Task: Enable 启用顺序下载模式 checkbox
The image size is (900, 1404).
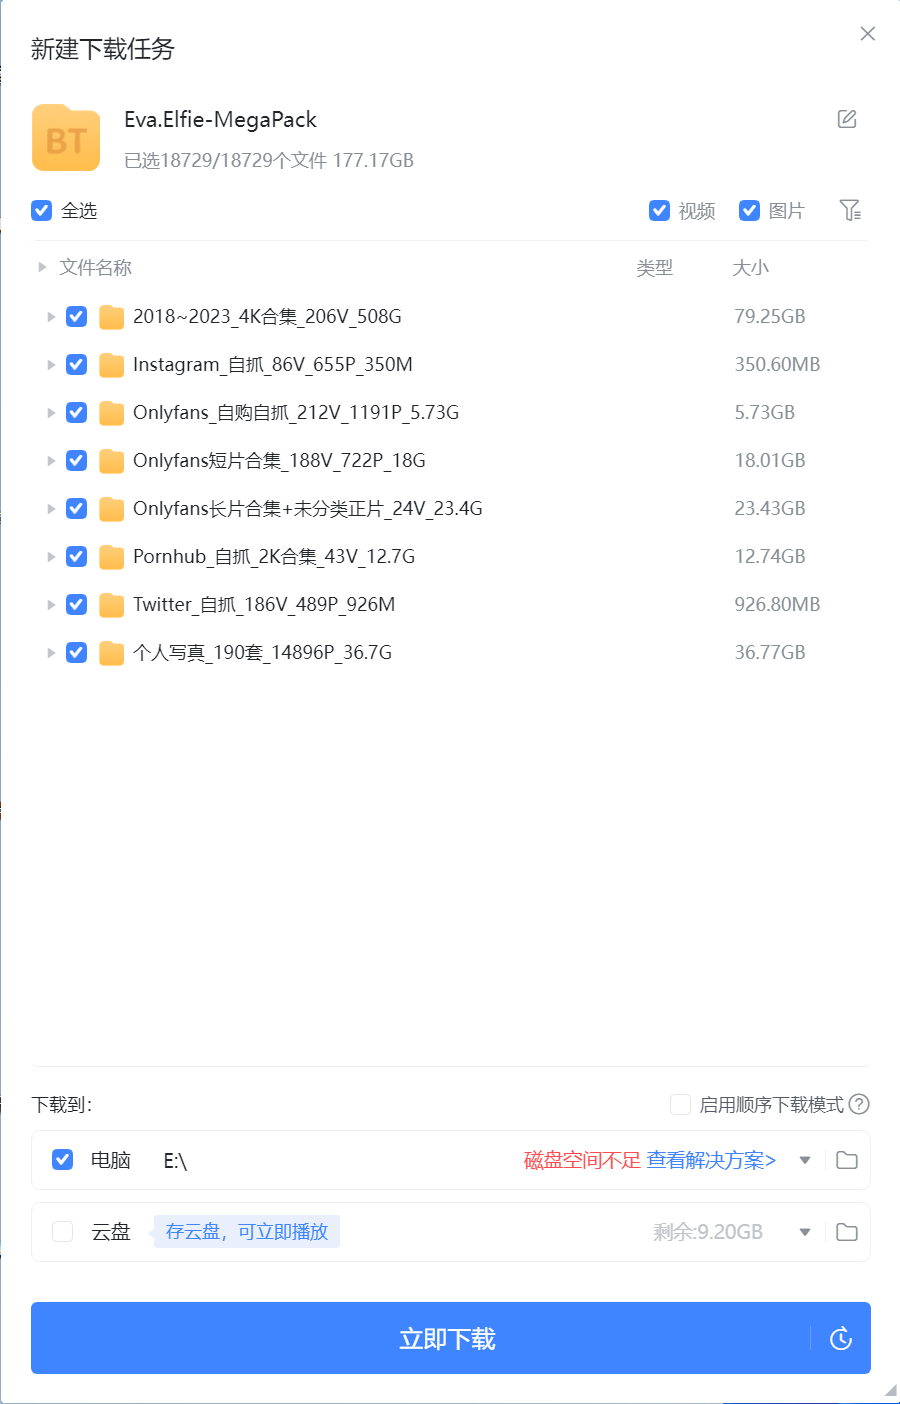Action: coord(680,1104)
